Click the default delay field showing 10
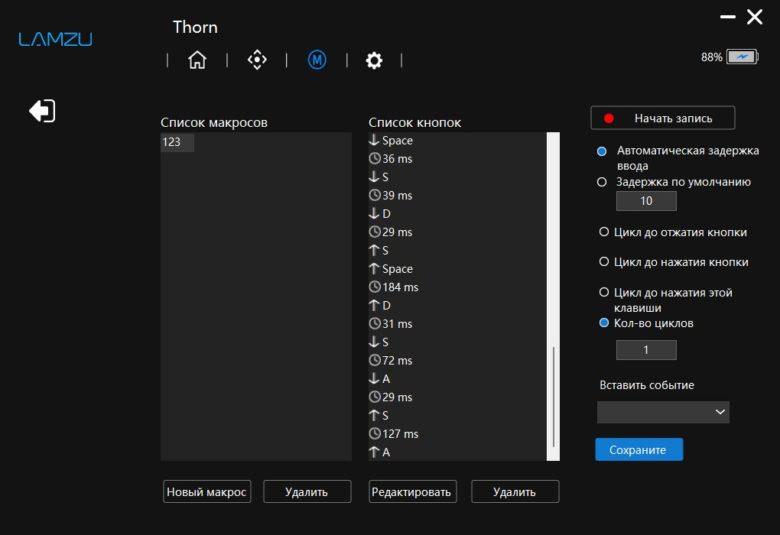Viewport: 780px width, 535px height. (x=646, y=201)
